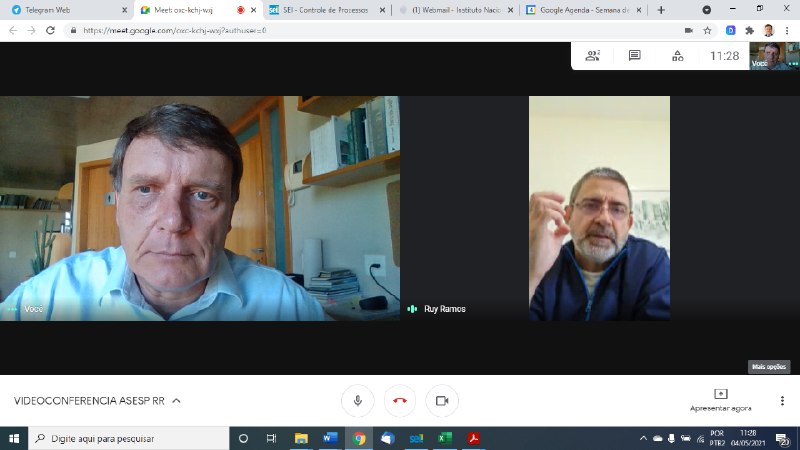
Task: Open the Chrome extensions puzzle icon
Action: (x=749, y=31)
